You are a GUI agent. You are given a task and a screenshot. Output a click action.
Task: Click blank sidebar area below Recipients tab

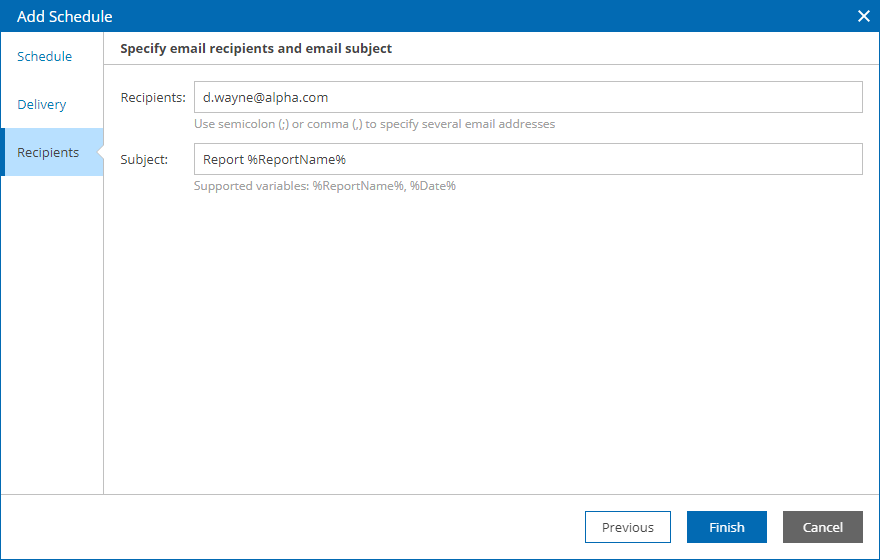pos(52,330)
